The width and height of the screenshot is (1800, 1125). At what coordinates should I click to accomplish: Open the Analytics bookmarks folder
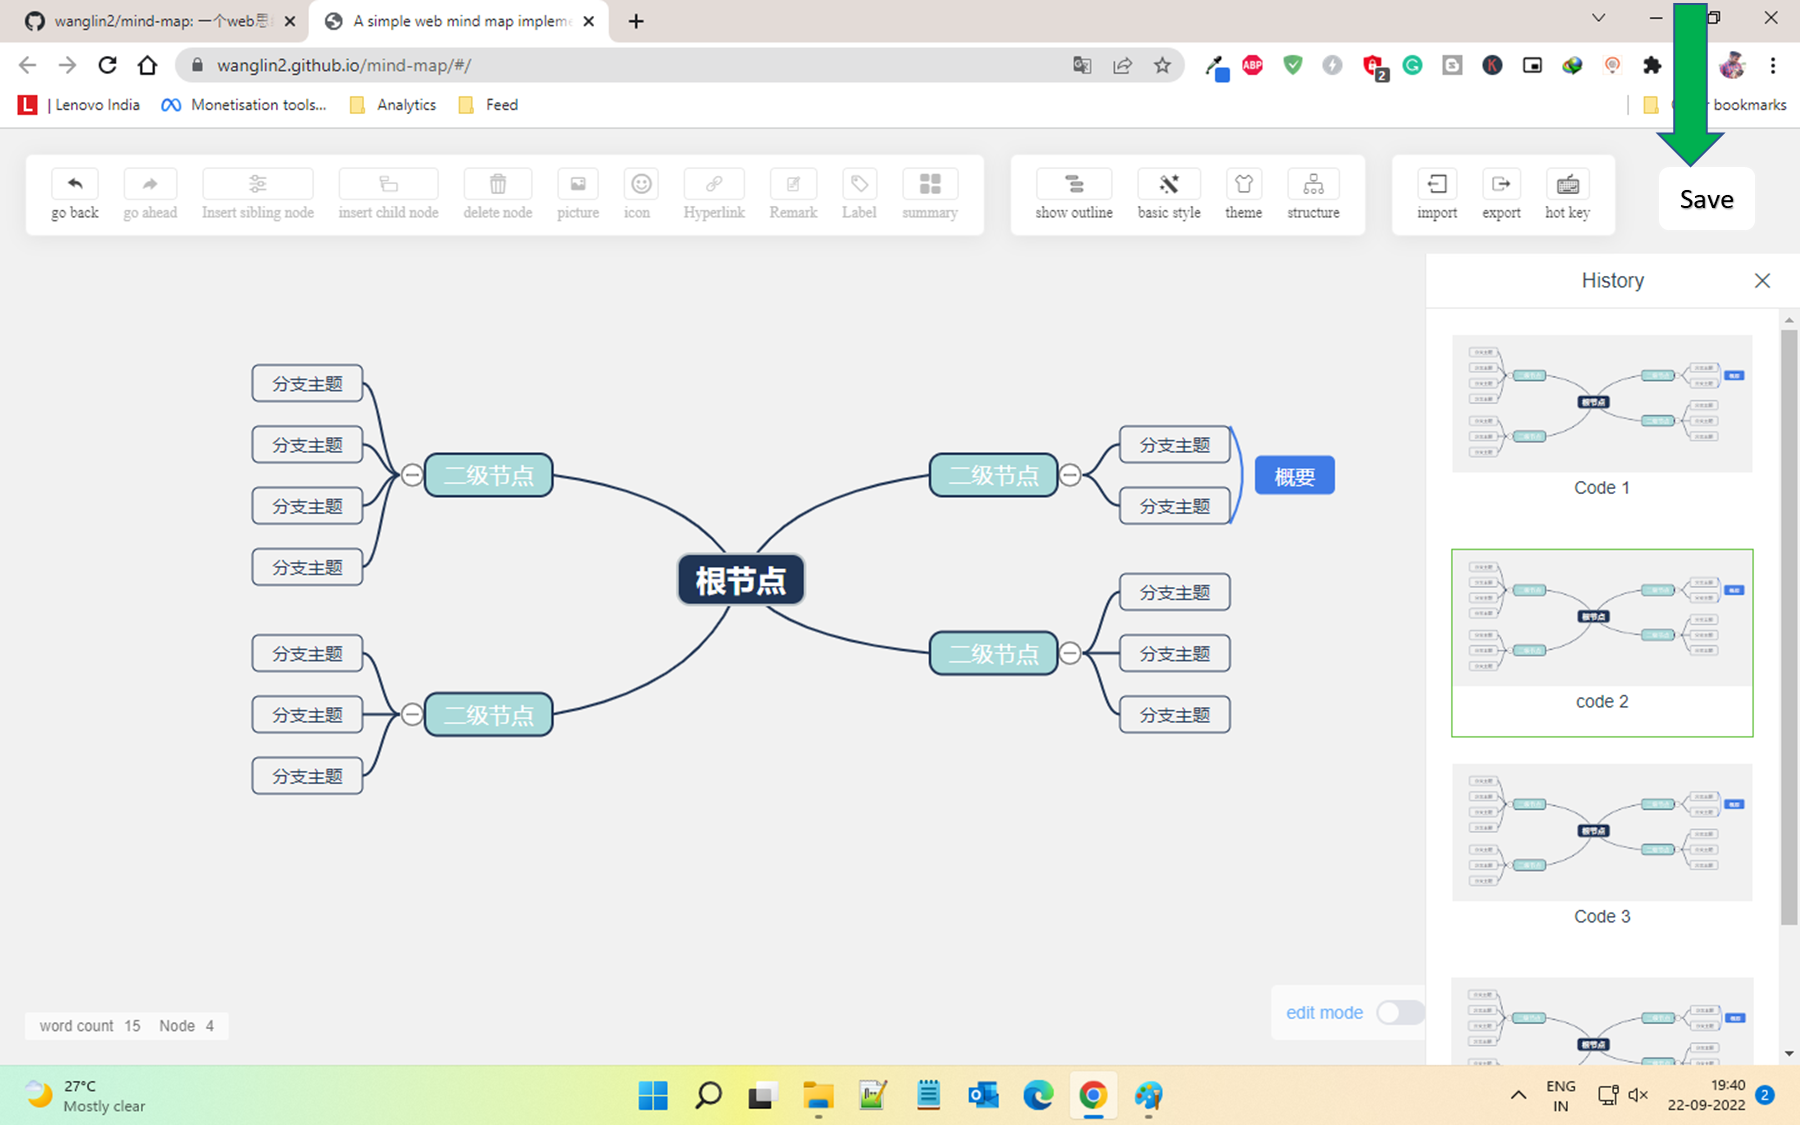tap(392, 104)
